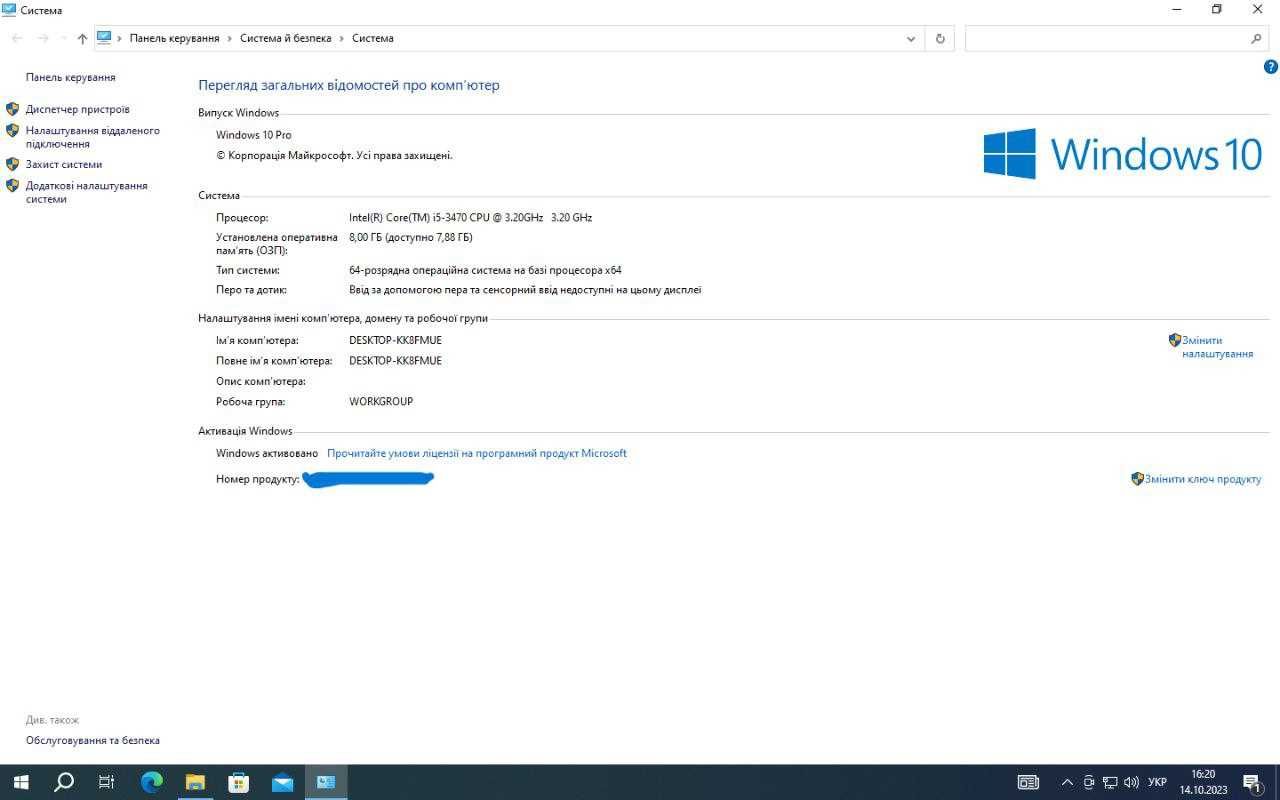Open 'Диспетчер пристроїв' link
This screenshot has width=1280, height=800.
78,109
